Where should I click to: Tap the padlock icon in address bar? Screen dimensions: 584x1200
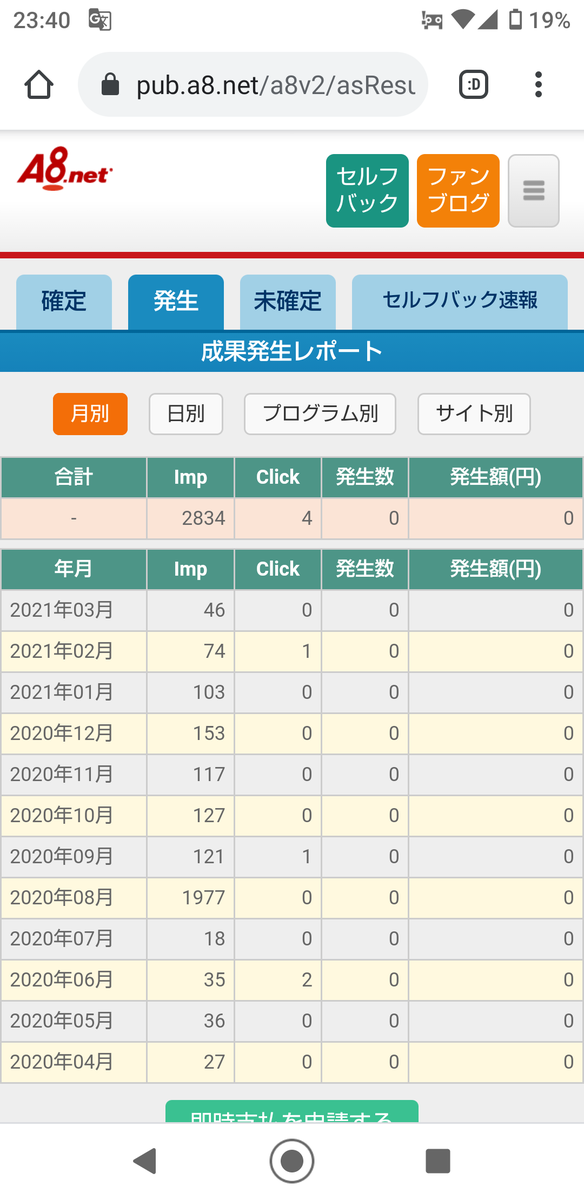pos(110,86)
